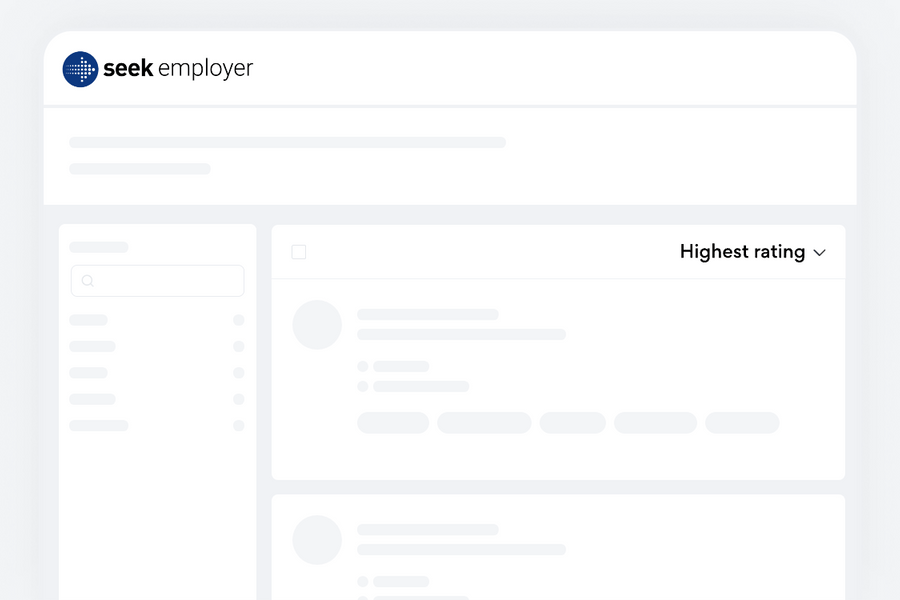
Task: Tick the select-all checkbox beside Highest rating
Action: (299, 252)
